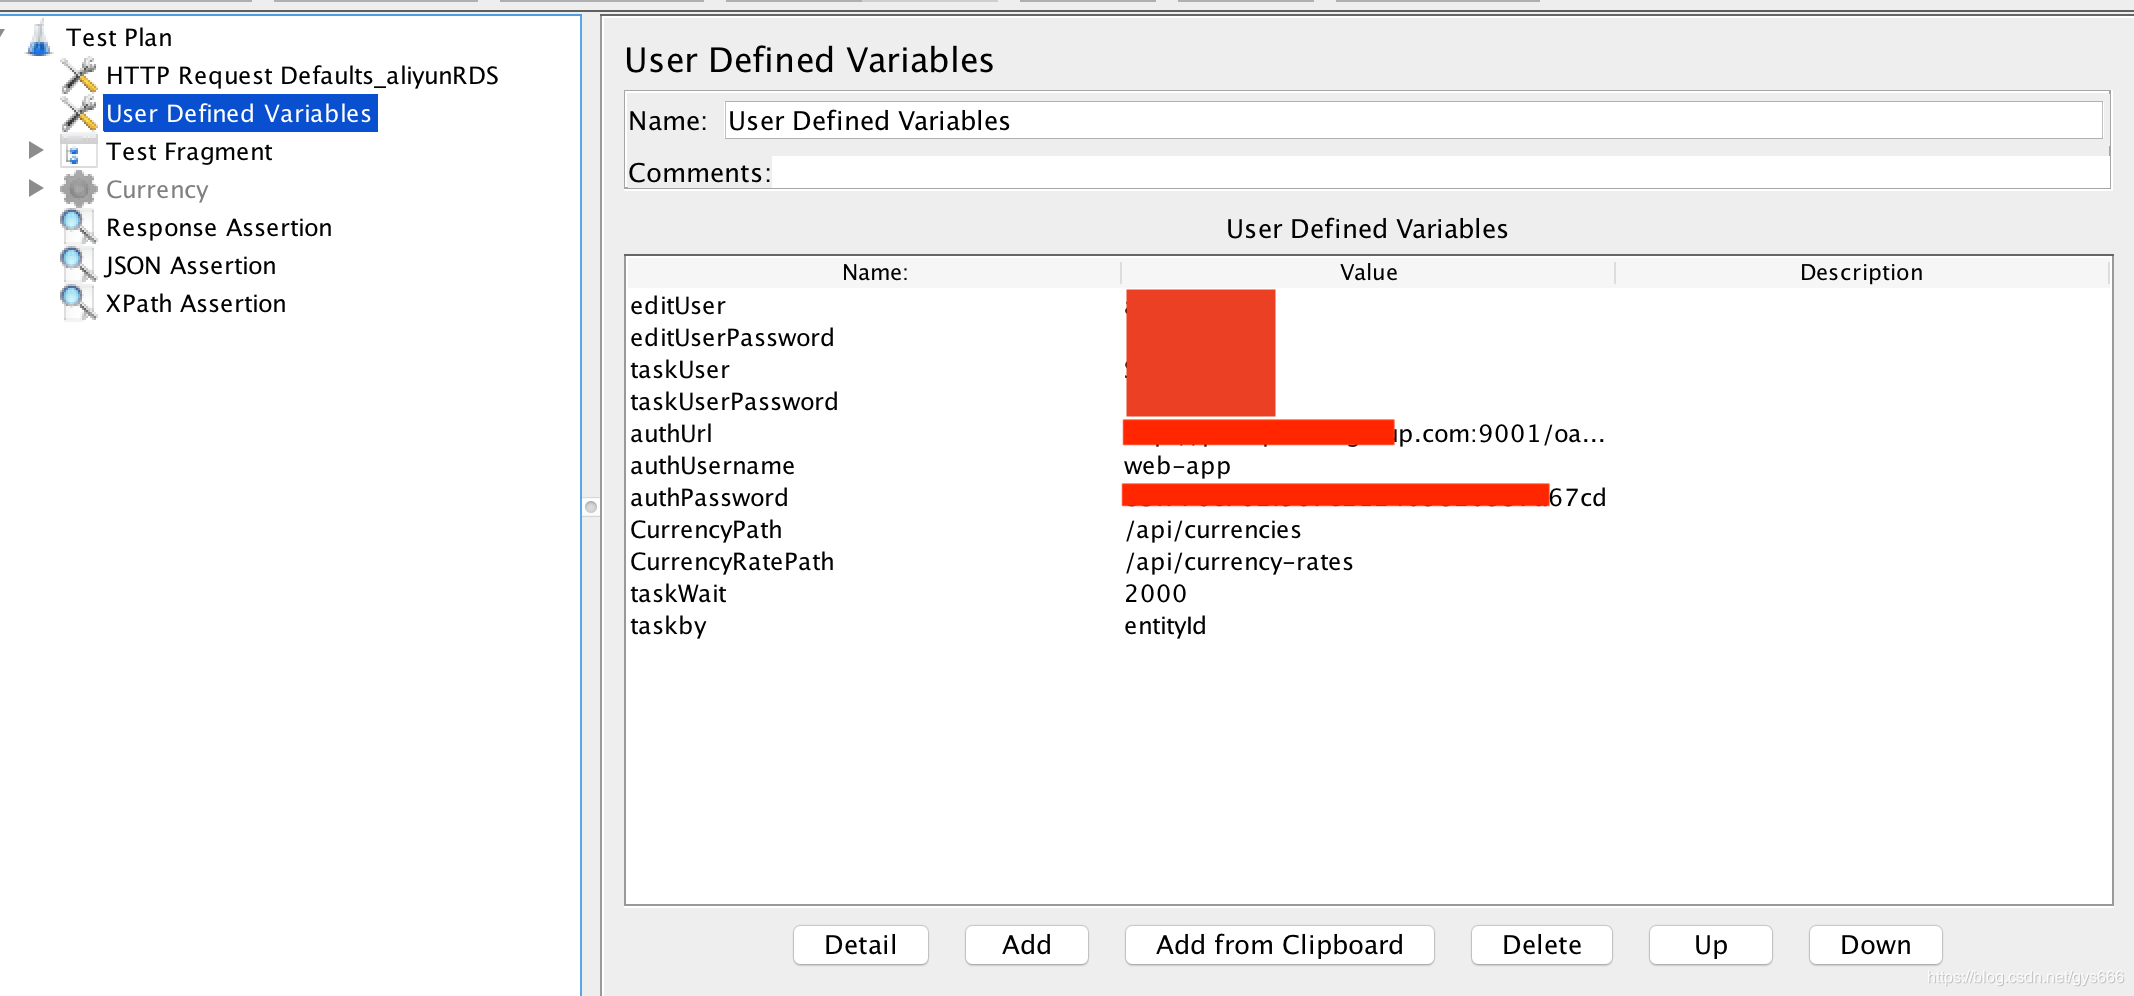Select HTTP Request Defaults_aliyunRDS tree item
This screenshot has width=2134, height=996.
[302, 76]
